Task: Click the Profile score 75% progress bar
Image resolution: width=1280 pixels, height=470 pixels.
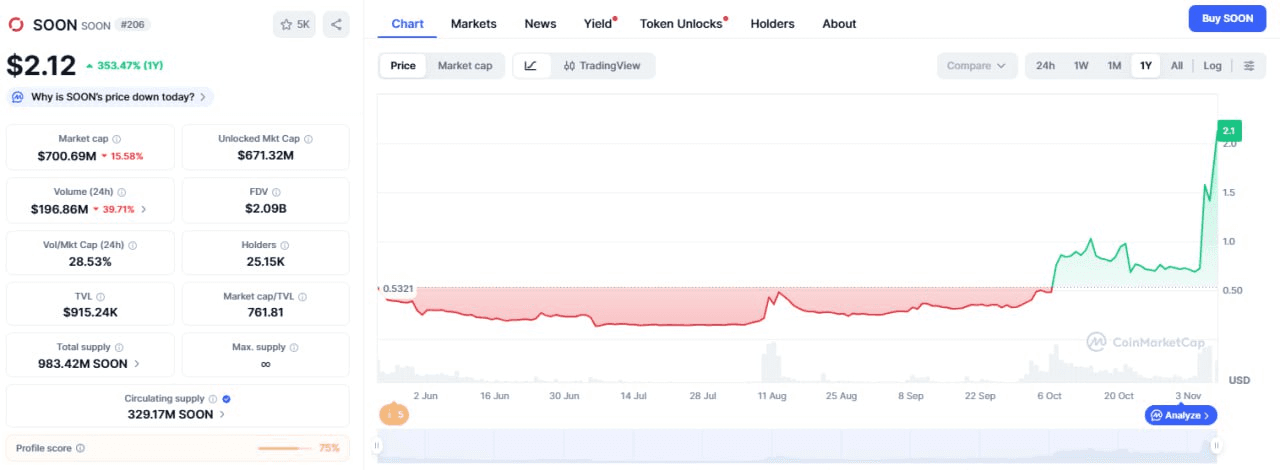Action: click(x=285, y=448)
